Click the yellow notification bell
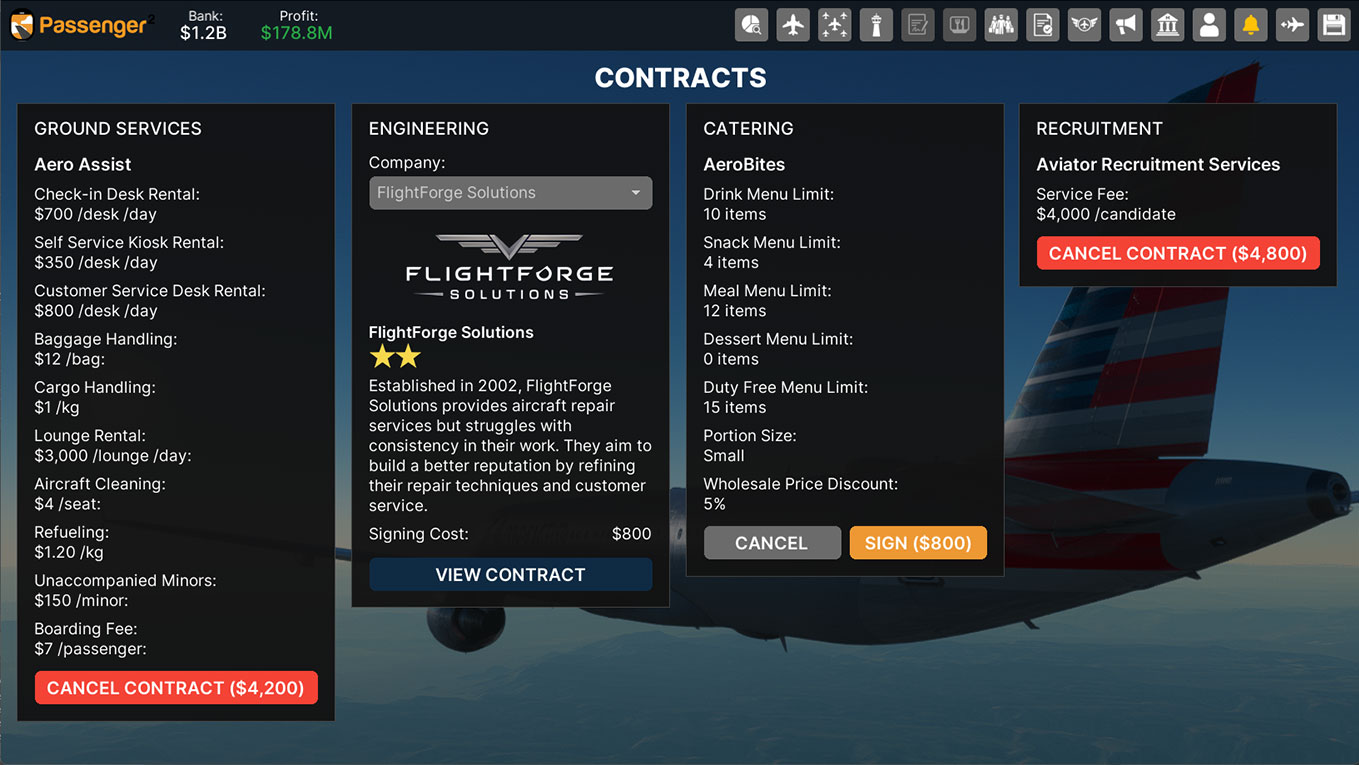The image size is (1359, 765). click(1250, 25)
